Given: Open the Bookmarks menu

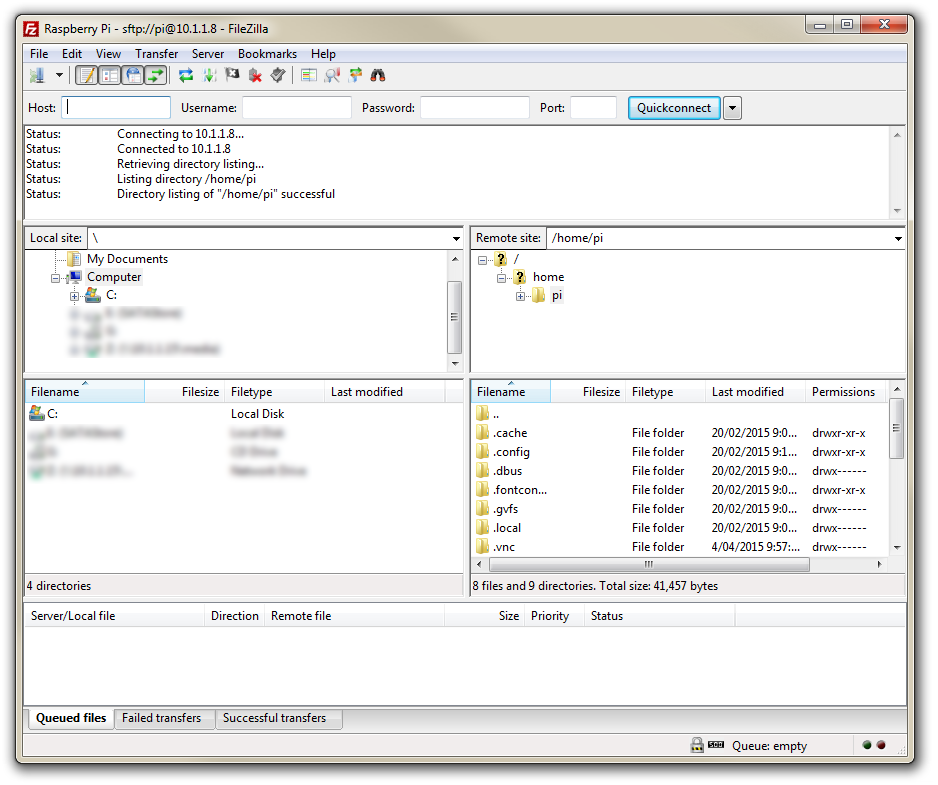Looking at the screenshot, I should pos(267,53).
